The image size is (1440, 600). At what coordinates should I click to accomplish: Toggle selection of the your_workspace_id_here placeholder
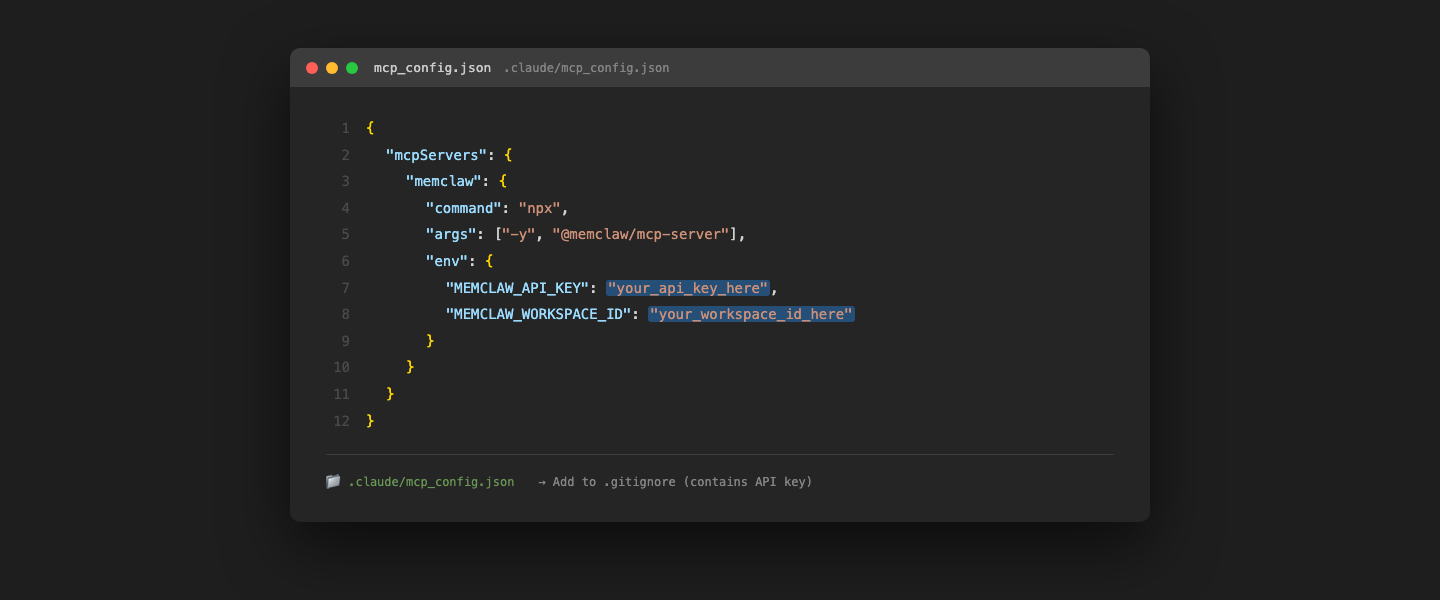pyautogui.click(x=750, y=313)
